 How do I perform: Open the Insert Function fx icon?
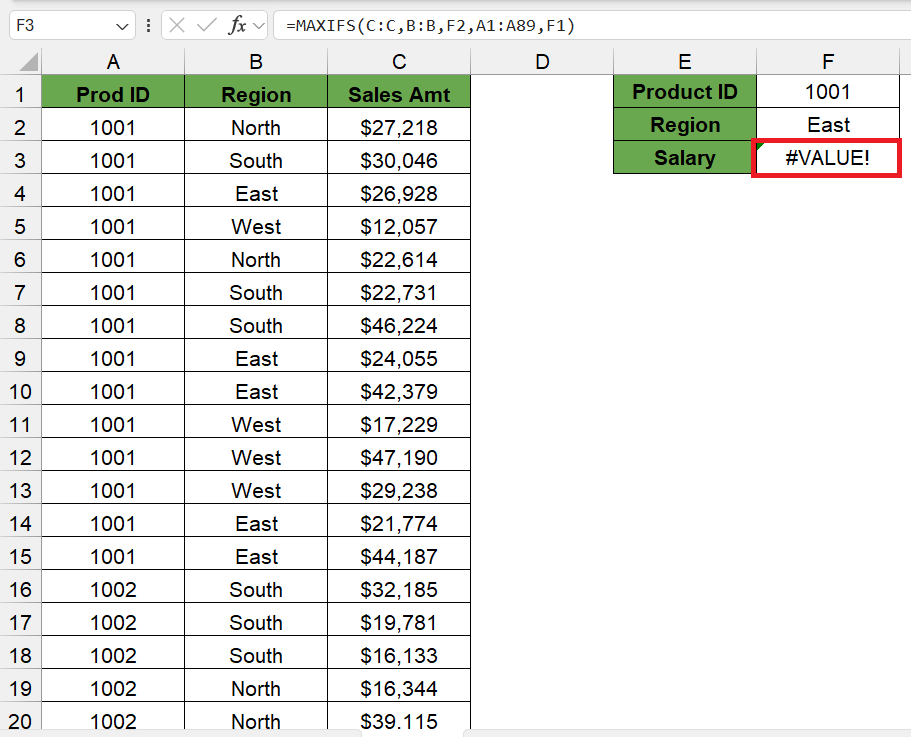(x=237, y=26)
